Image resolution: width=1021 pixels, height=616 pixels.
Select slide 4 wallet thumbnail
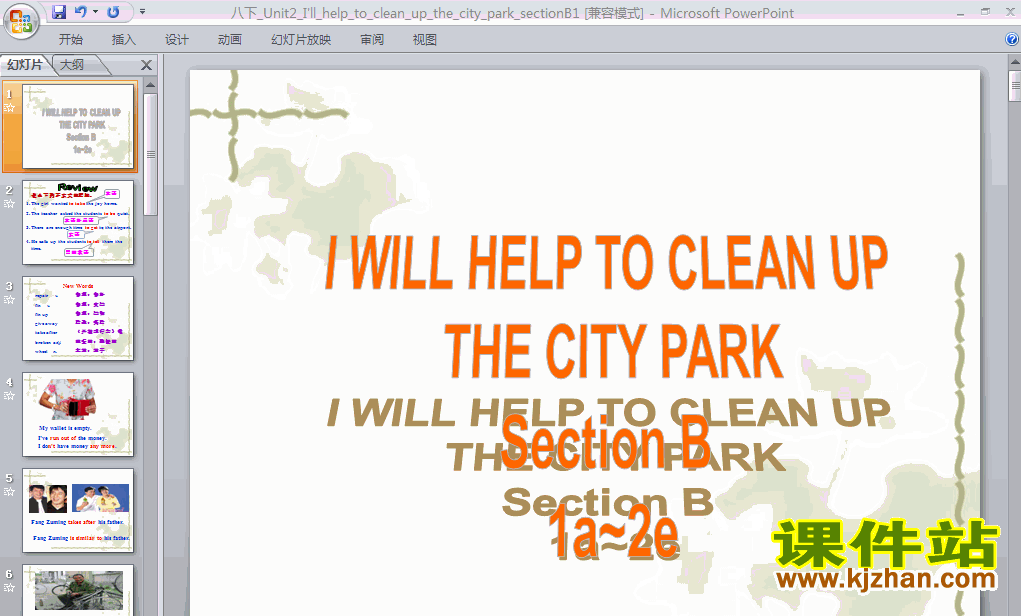pyautogui.click(x=78, y=414)
